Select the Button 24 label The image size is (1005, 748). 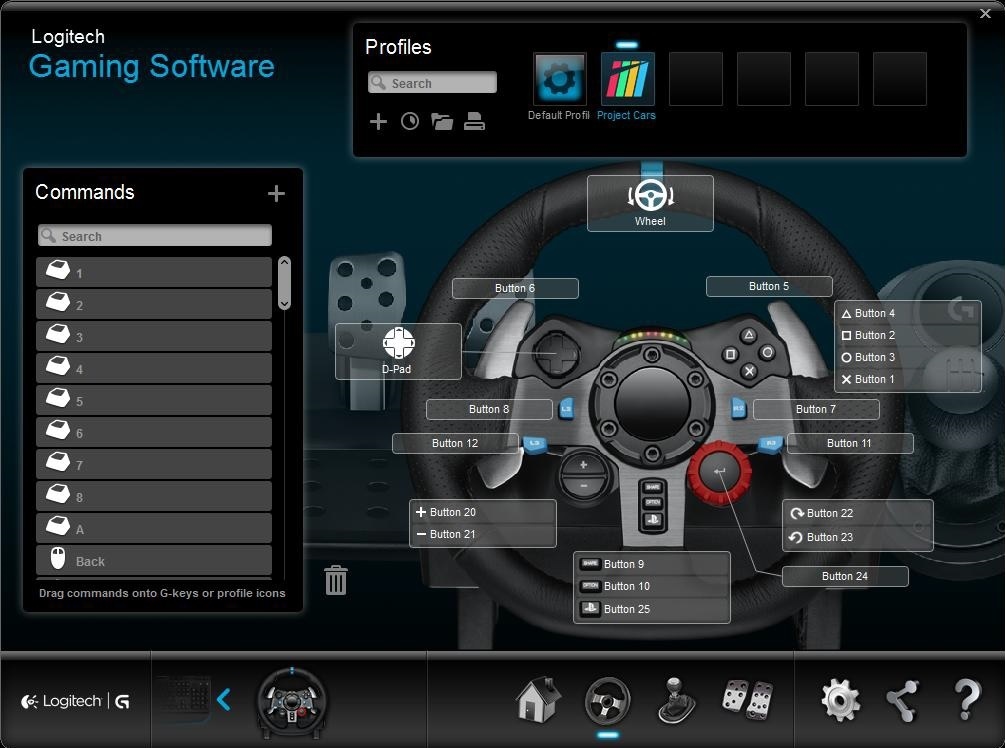[845, 576]
